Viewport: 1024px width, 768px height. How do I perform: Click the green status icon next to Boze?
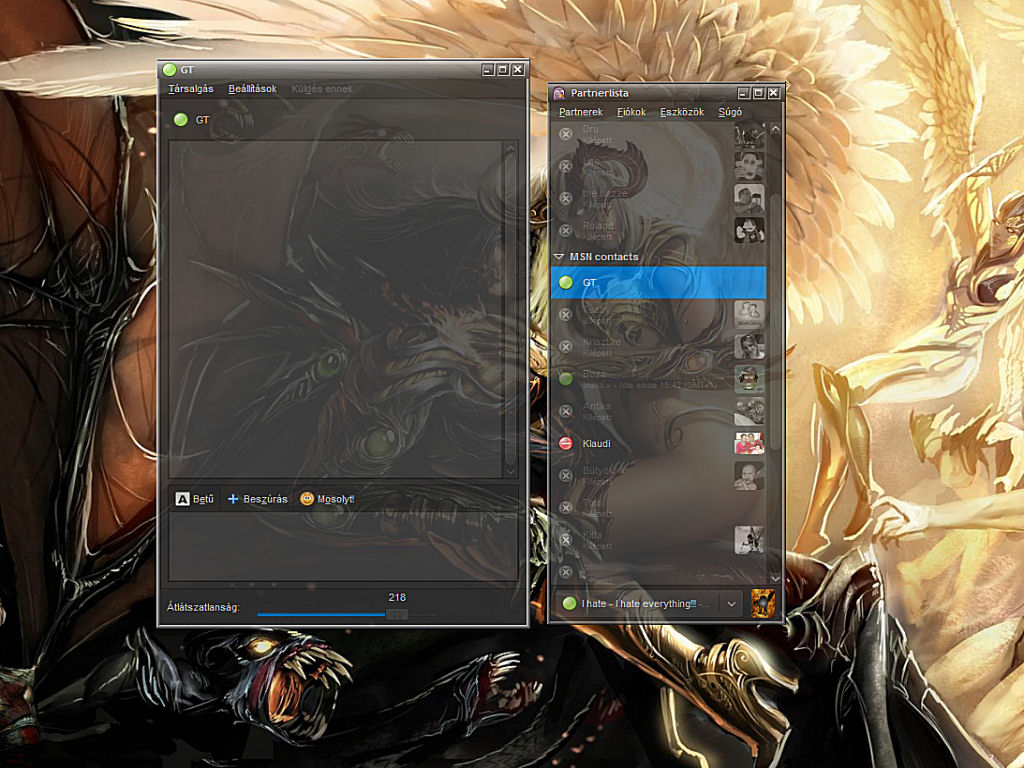[565, 379]
